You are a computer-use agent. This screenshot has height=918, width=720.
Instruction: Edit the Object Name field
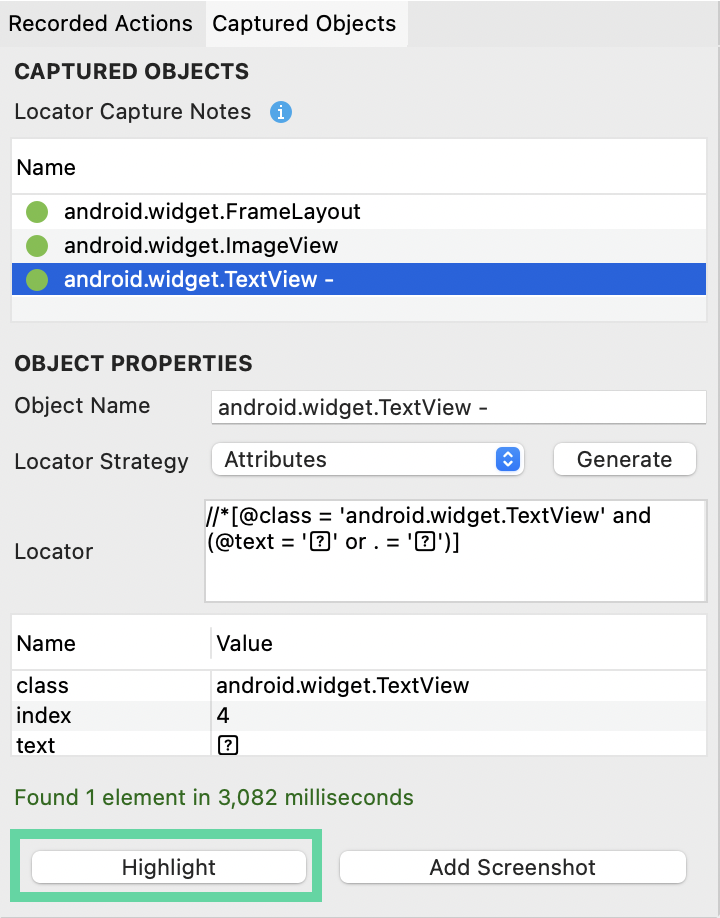[x=458, y=407]
